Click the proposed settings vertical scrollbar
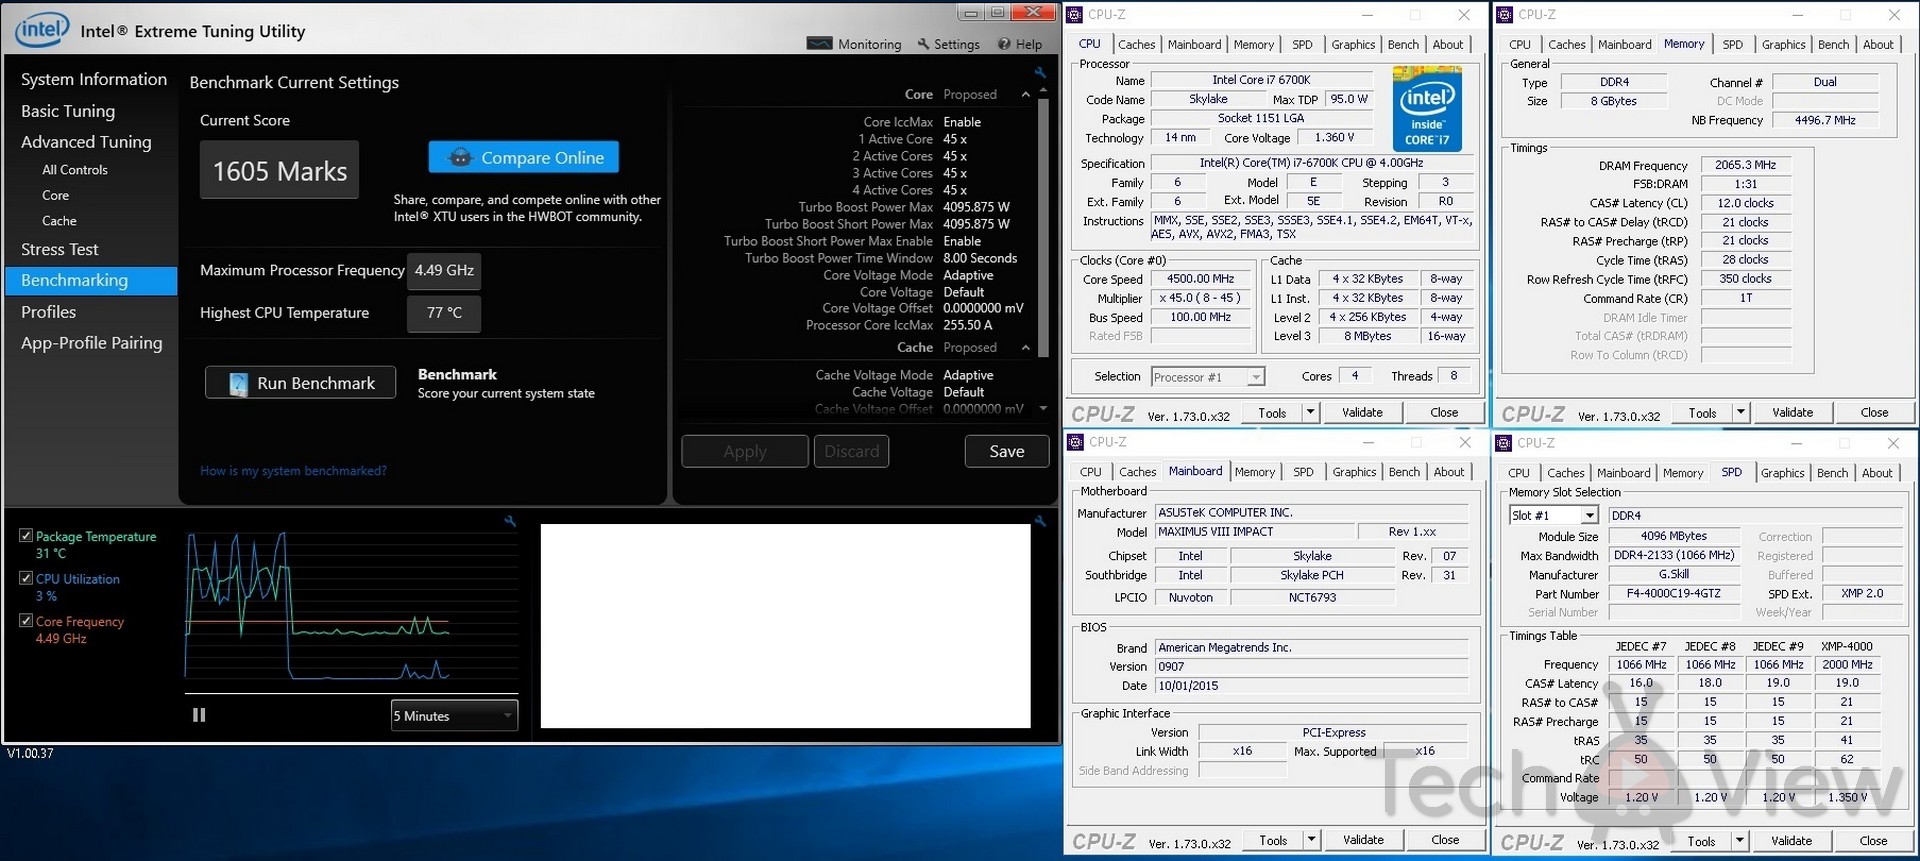Viewport: 1920px width, 861px height. (1043, 227)
